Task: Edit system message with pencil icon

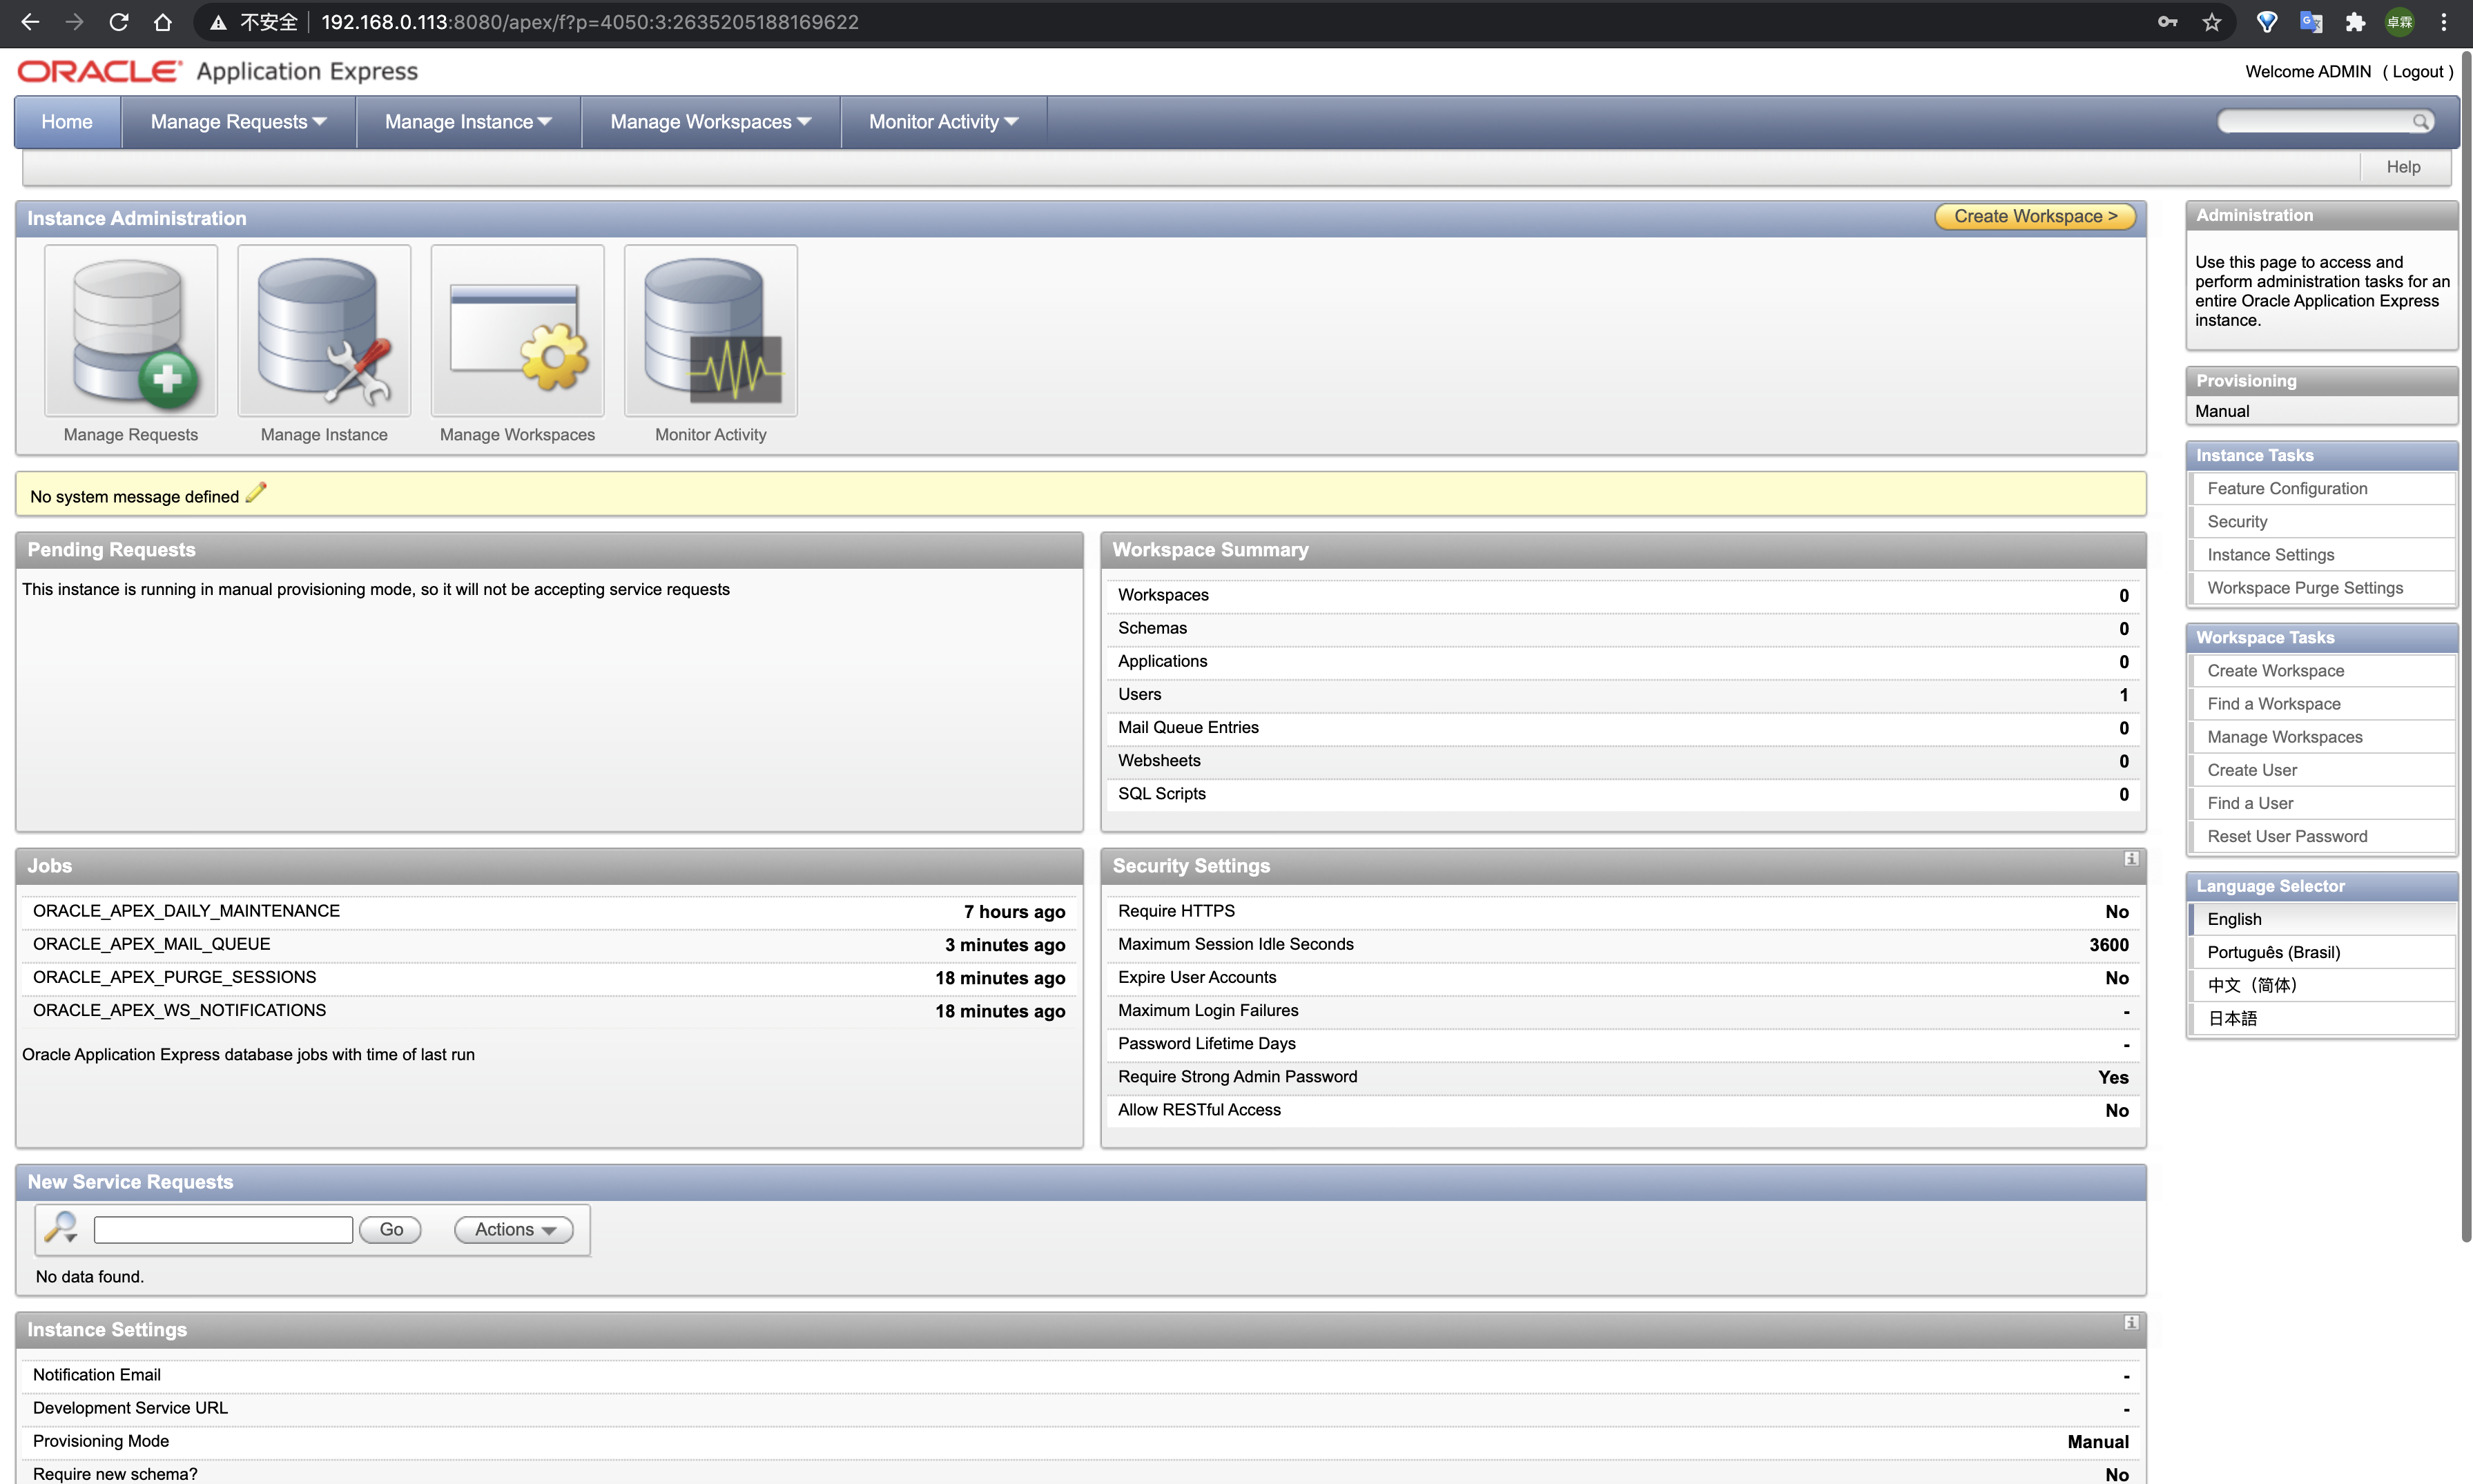Action: click(256, 493)
